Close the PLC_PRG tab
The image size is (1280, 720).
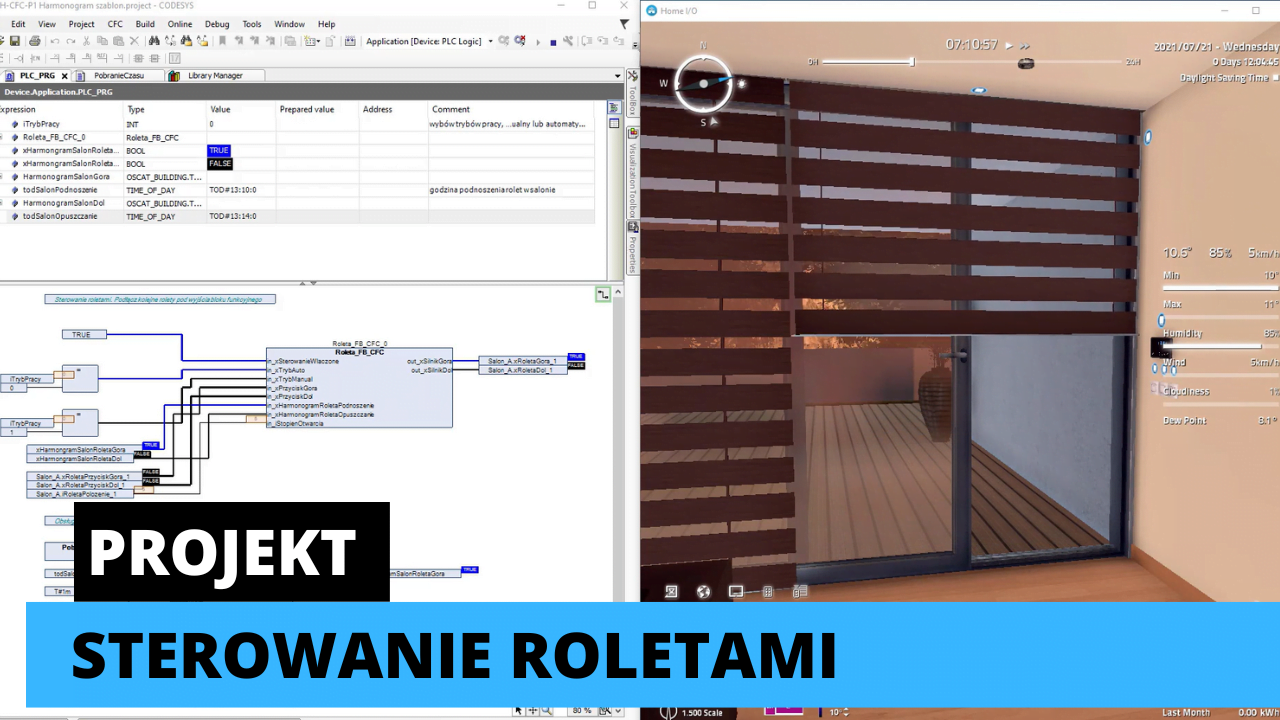[64, 76]
